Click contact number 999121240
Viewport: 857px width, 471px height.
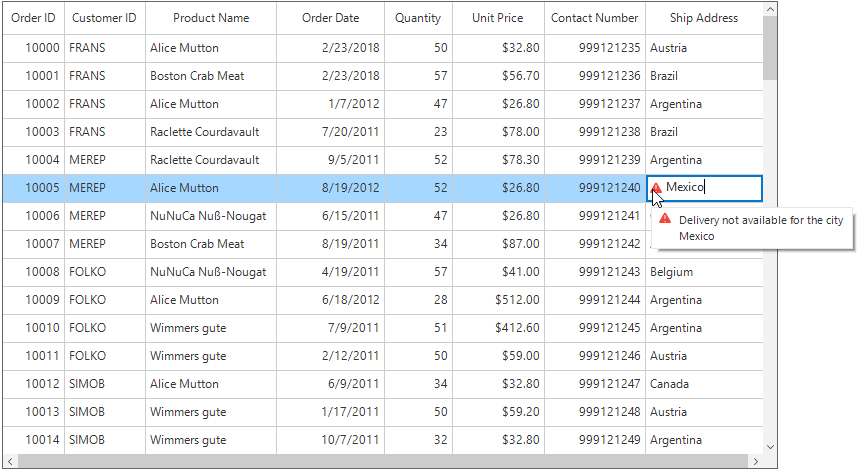tap(595, 188)
